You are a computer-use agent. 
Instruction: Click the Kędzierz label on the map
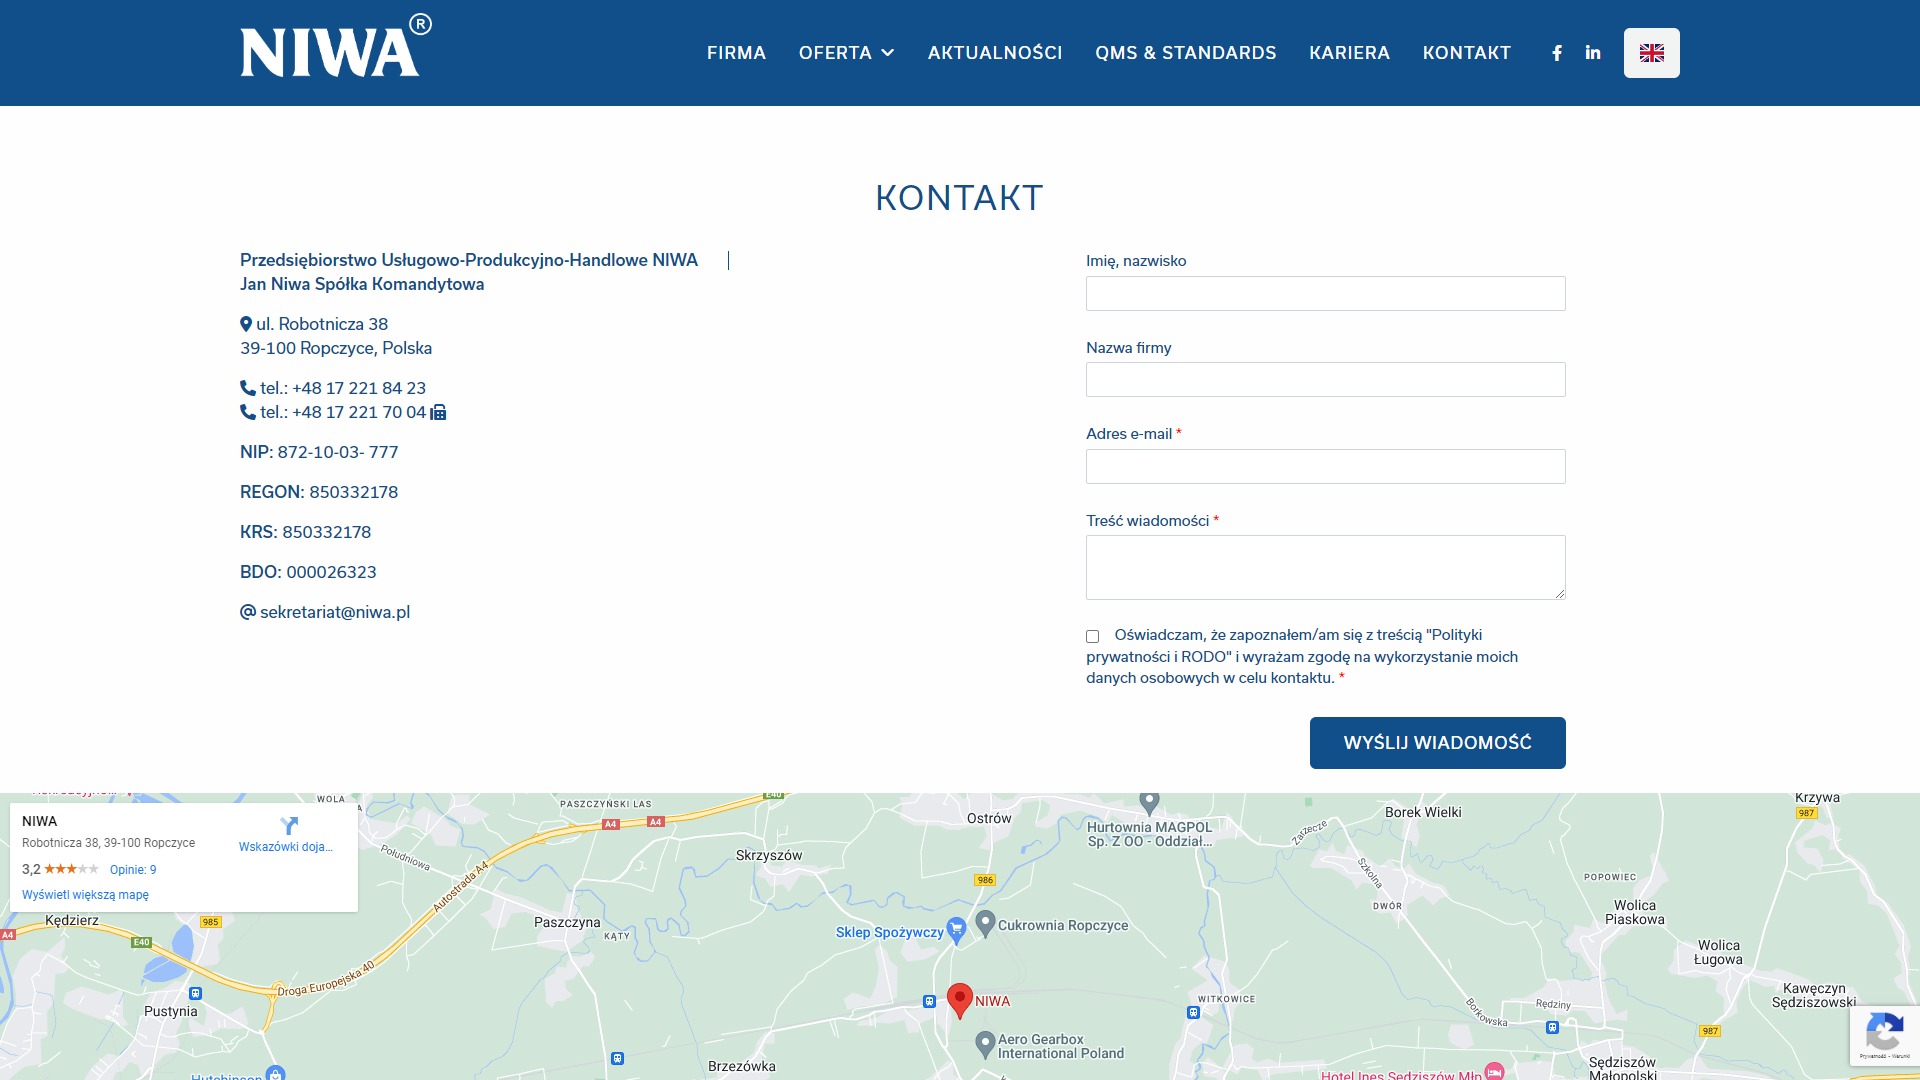click(72, 920)
